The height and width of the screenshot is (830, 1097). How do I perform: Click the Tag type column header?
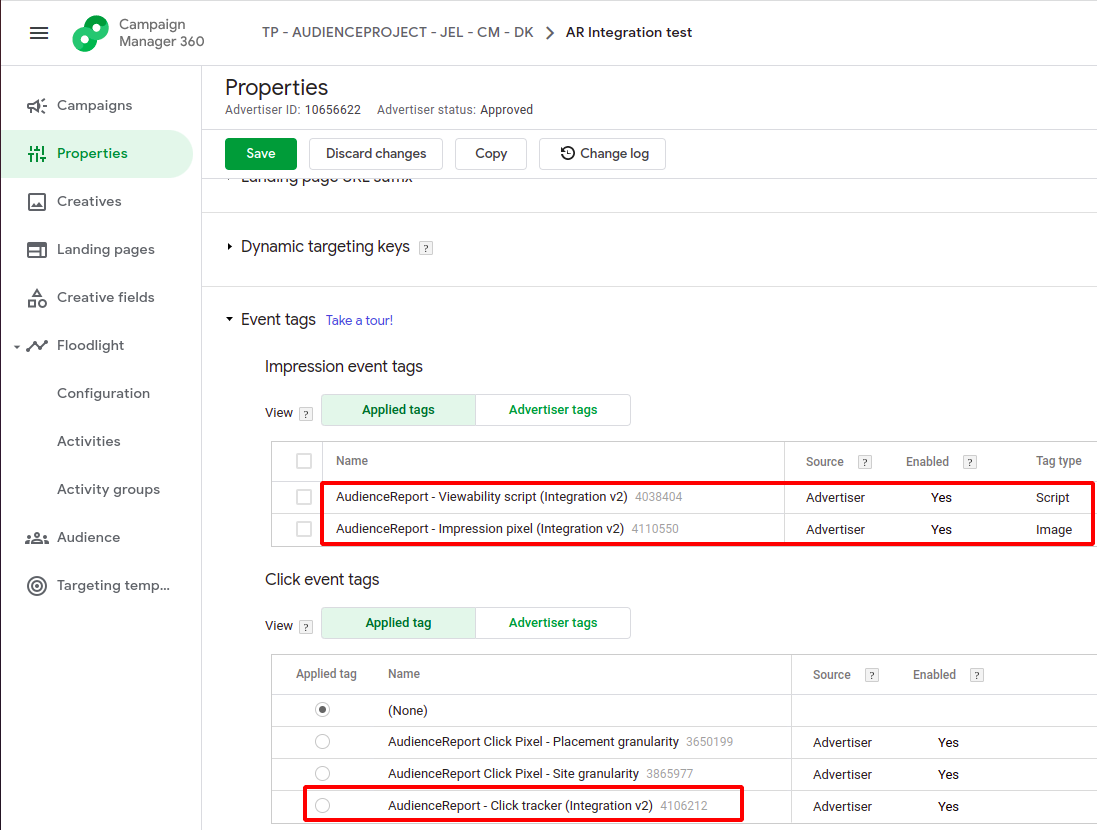1059,461
